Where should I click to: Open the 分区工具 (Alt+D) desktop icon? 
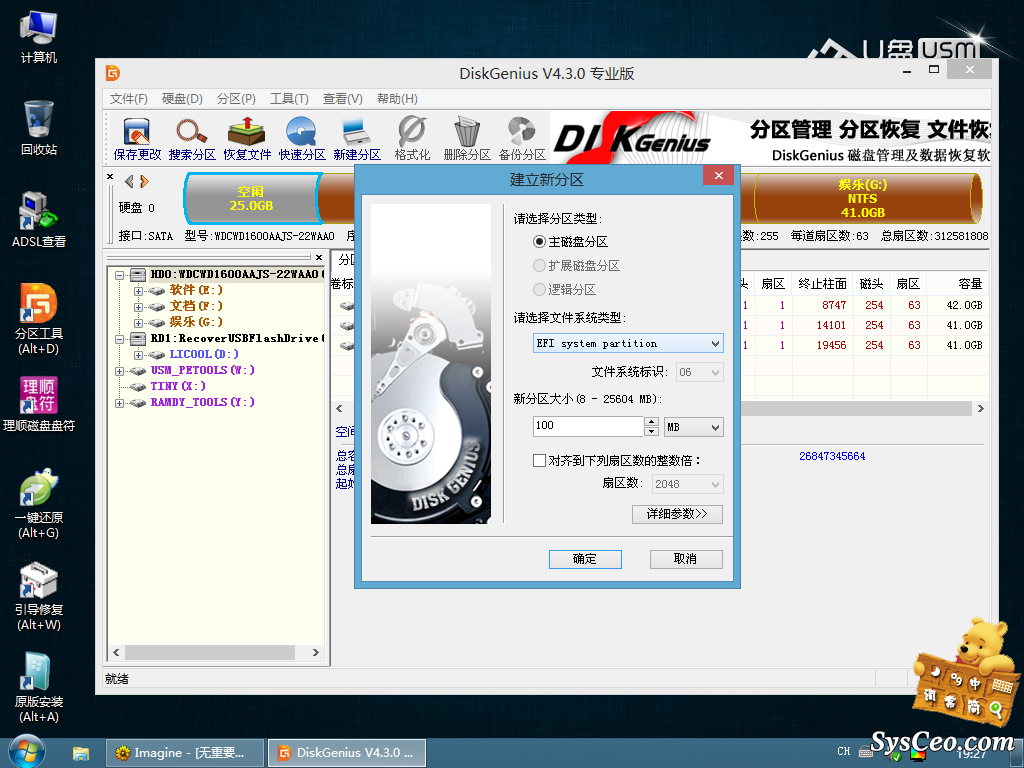click(39, 319)
